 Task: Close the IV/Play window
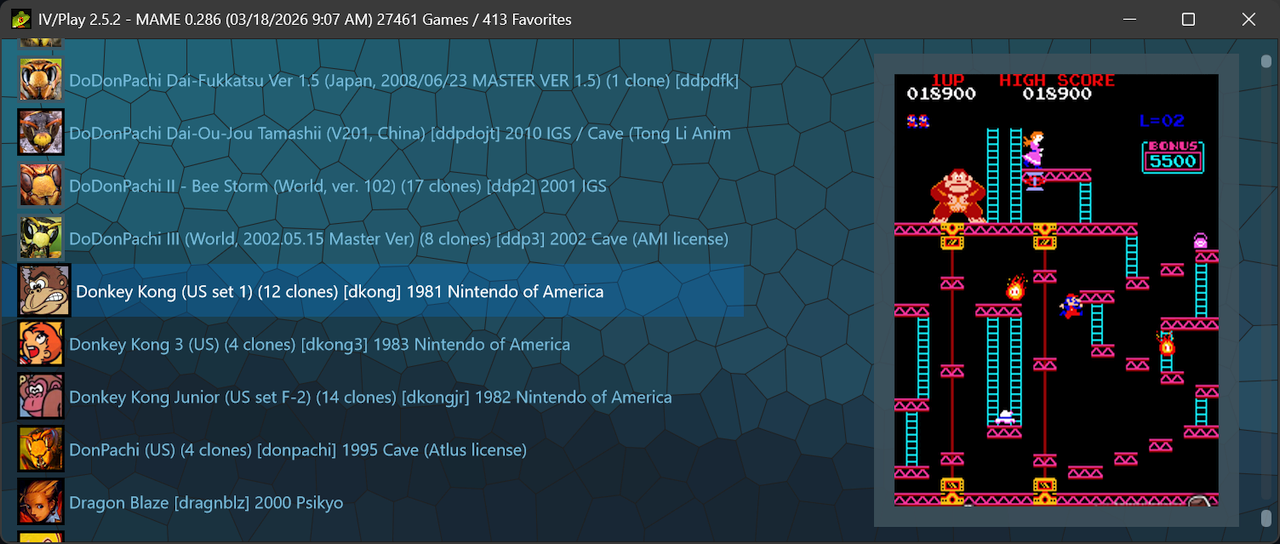click(1248, 19)
